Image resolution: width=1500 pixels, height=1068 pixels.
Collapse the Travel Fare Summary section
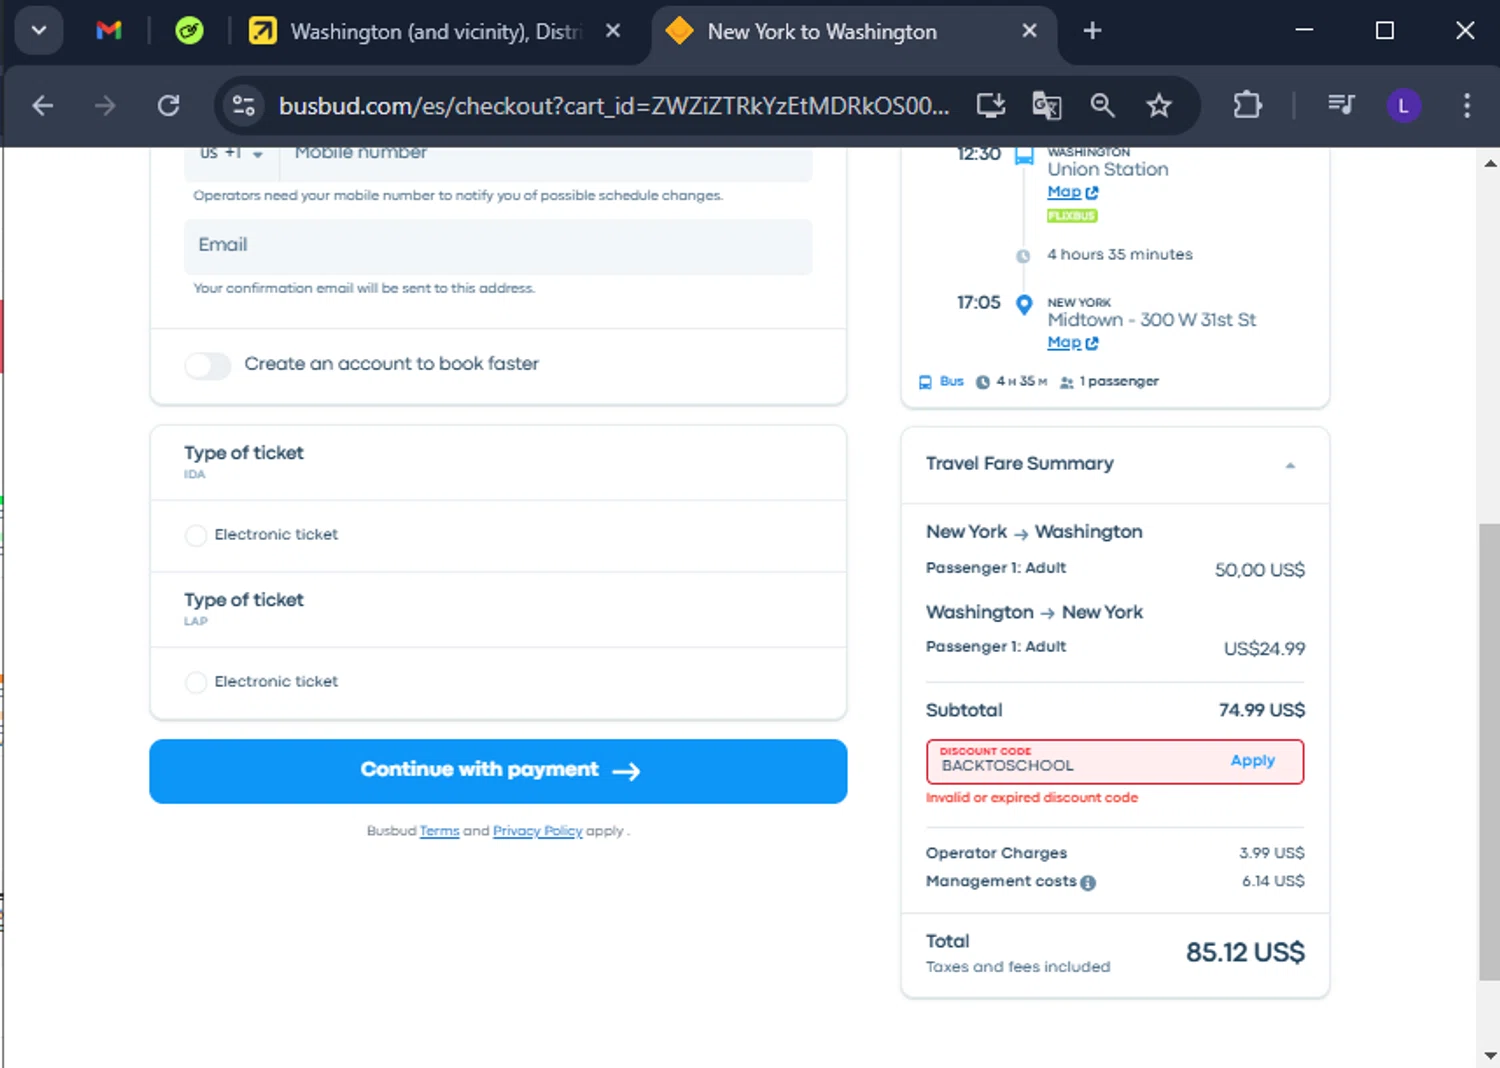coord(1290,465)
